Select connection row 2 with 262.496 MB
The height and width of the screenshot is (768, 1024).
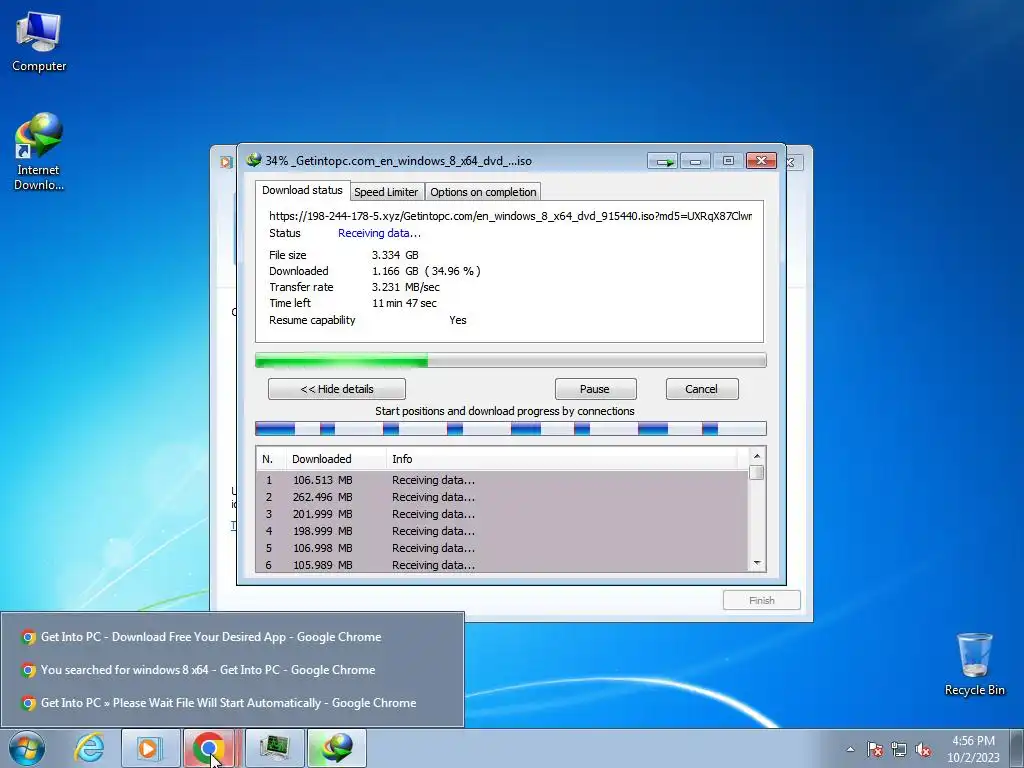pos(502,497)
